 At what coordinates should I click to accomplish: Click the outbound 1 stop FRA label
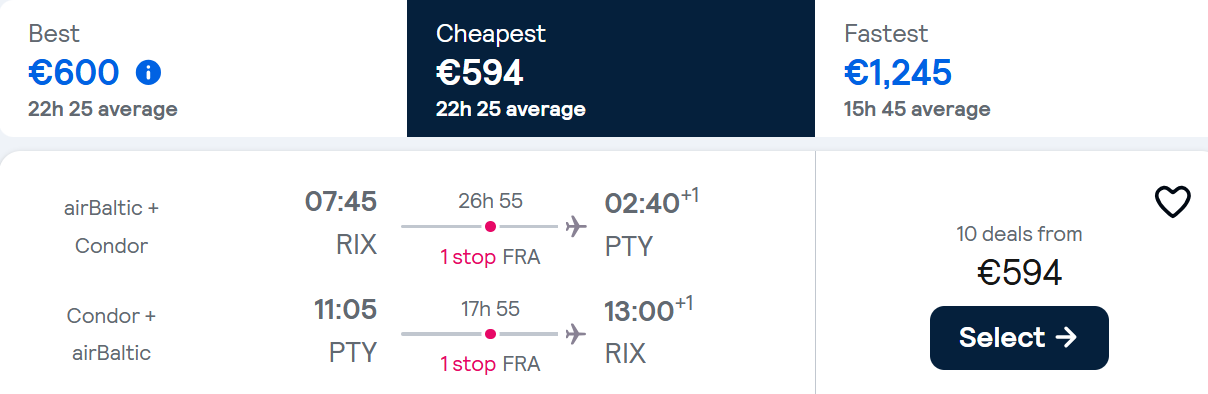point(490,257)
